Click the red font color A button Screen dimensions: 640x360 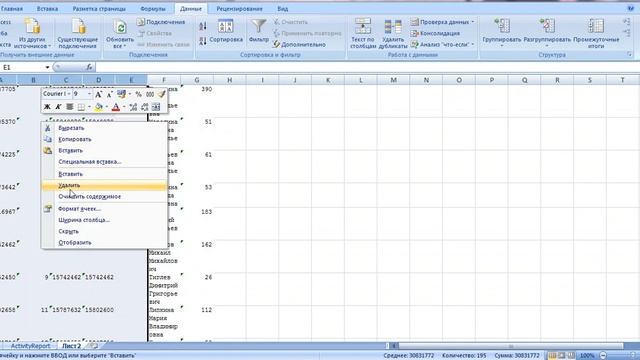116,107
